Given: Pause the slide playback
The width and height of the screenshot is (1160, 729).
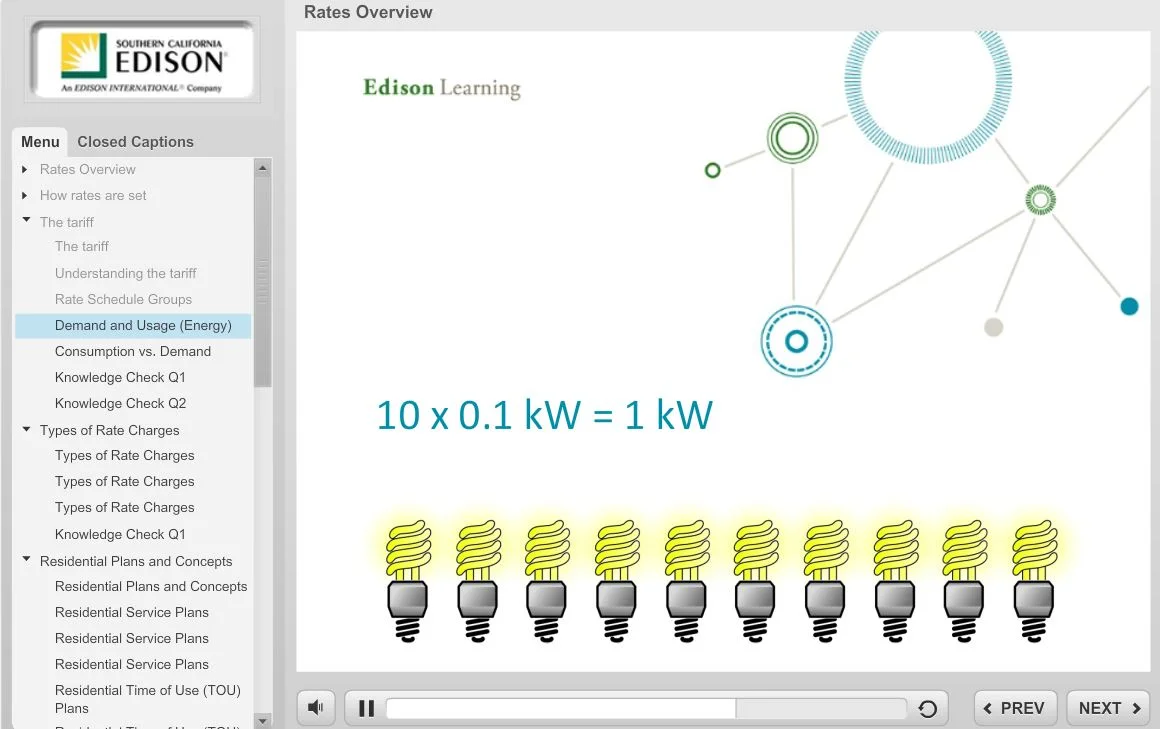Looking at the screenshot, I should click(x=366, y=708).
